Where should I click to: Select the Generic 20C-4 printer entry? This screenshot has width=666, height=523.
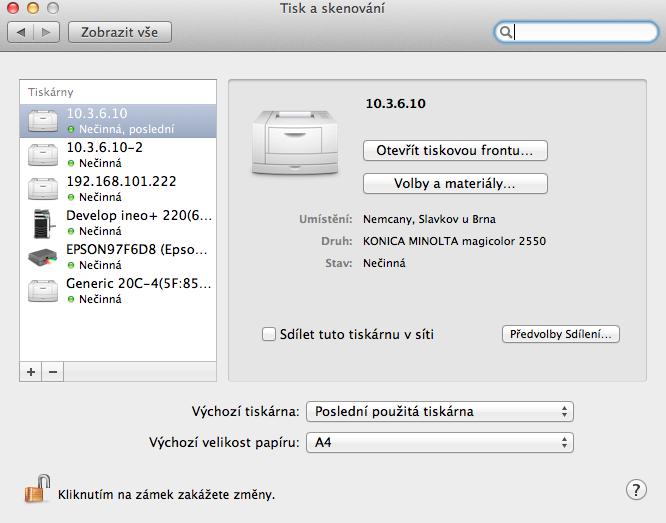point(118,291)
